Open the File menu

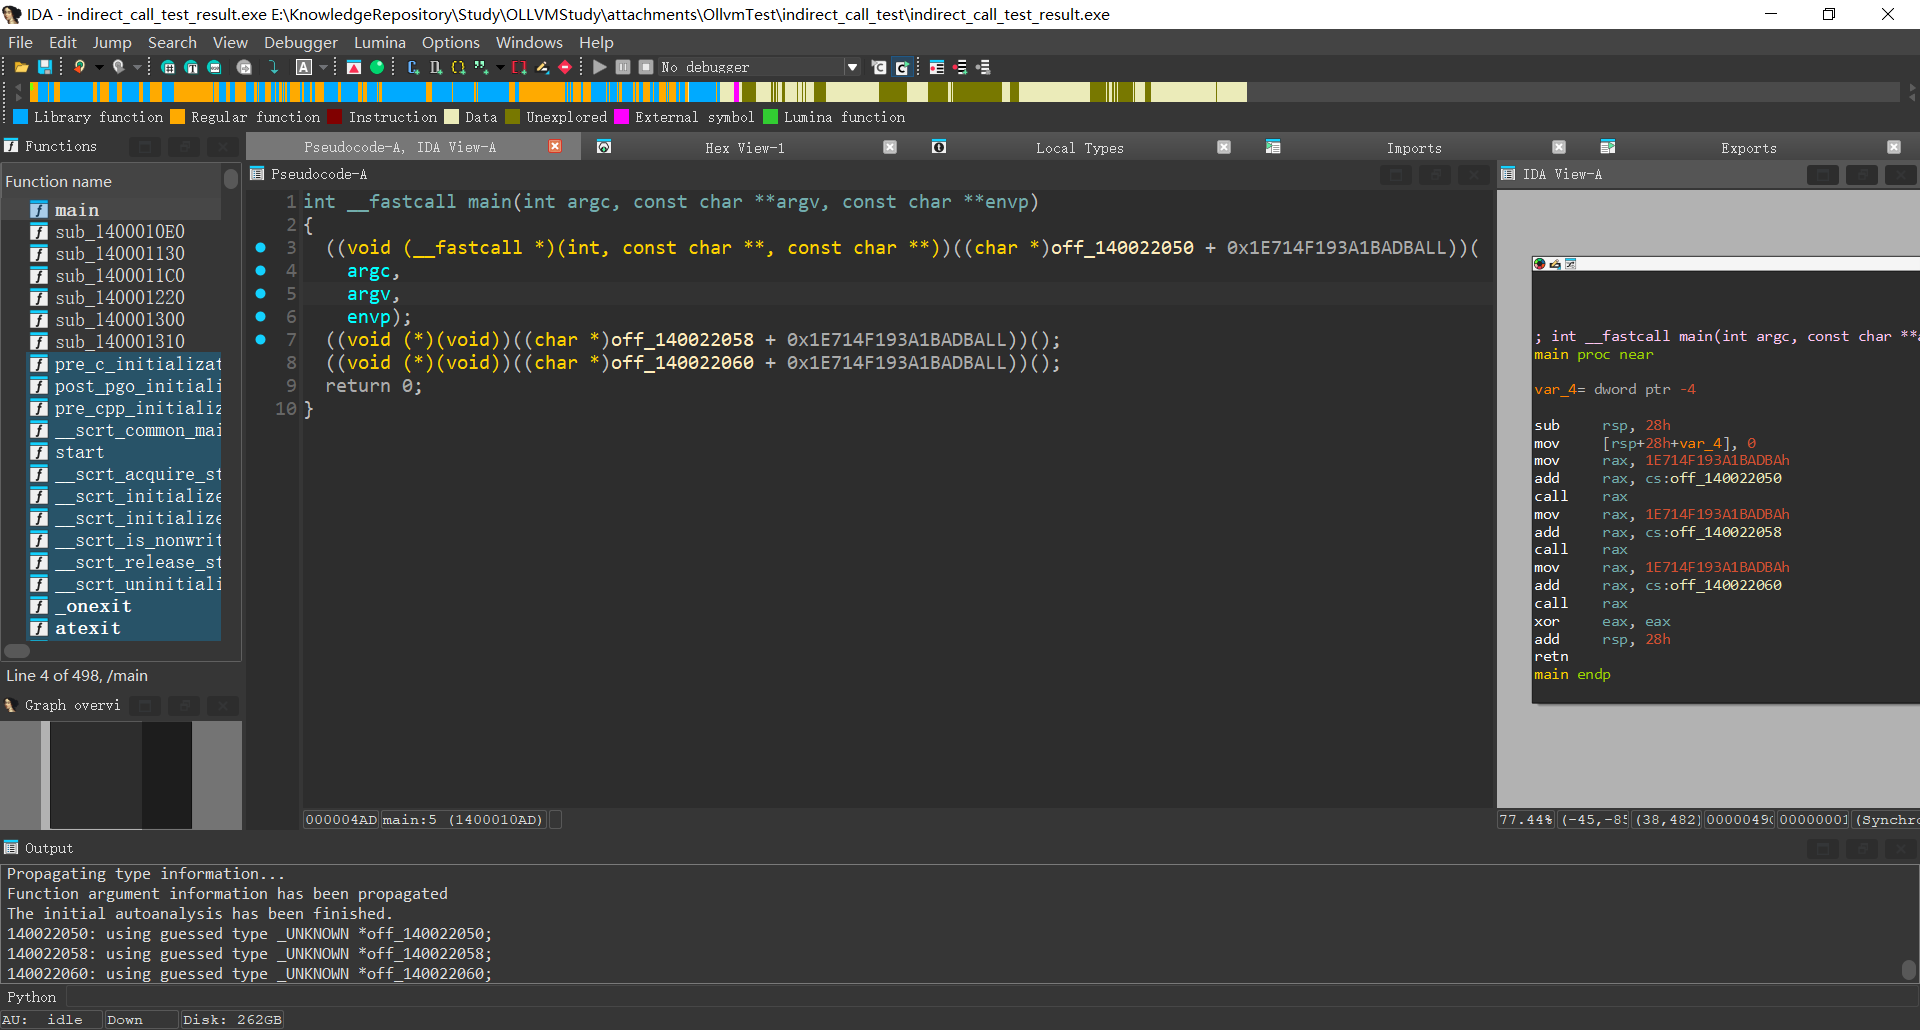coord(20,42)
